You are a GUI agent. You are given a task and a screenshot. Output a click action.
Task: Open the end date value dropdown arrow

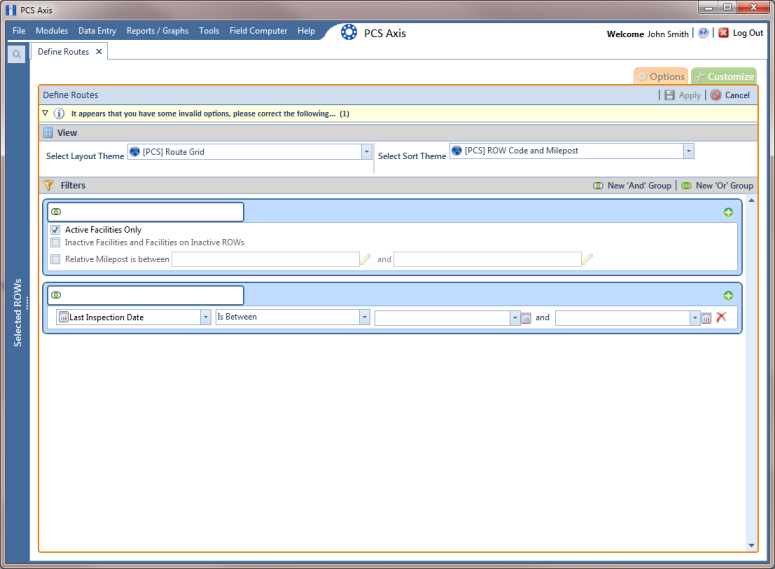[x=695, y=318]
